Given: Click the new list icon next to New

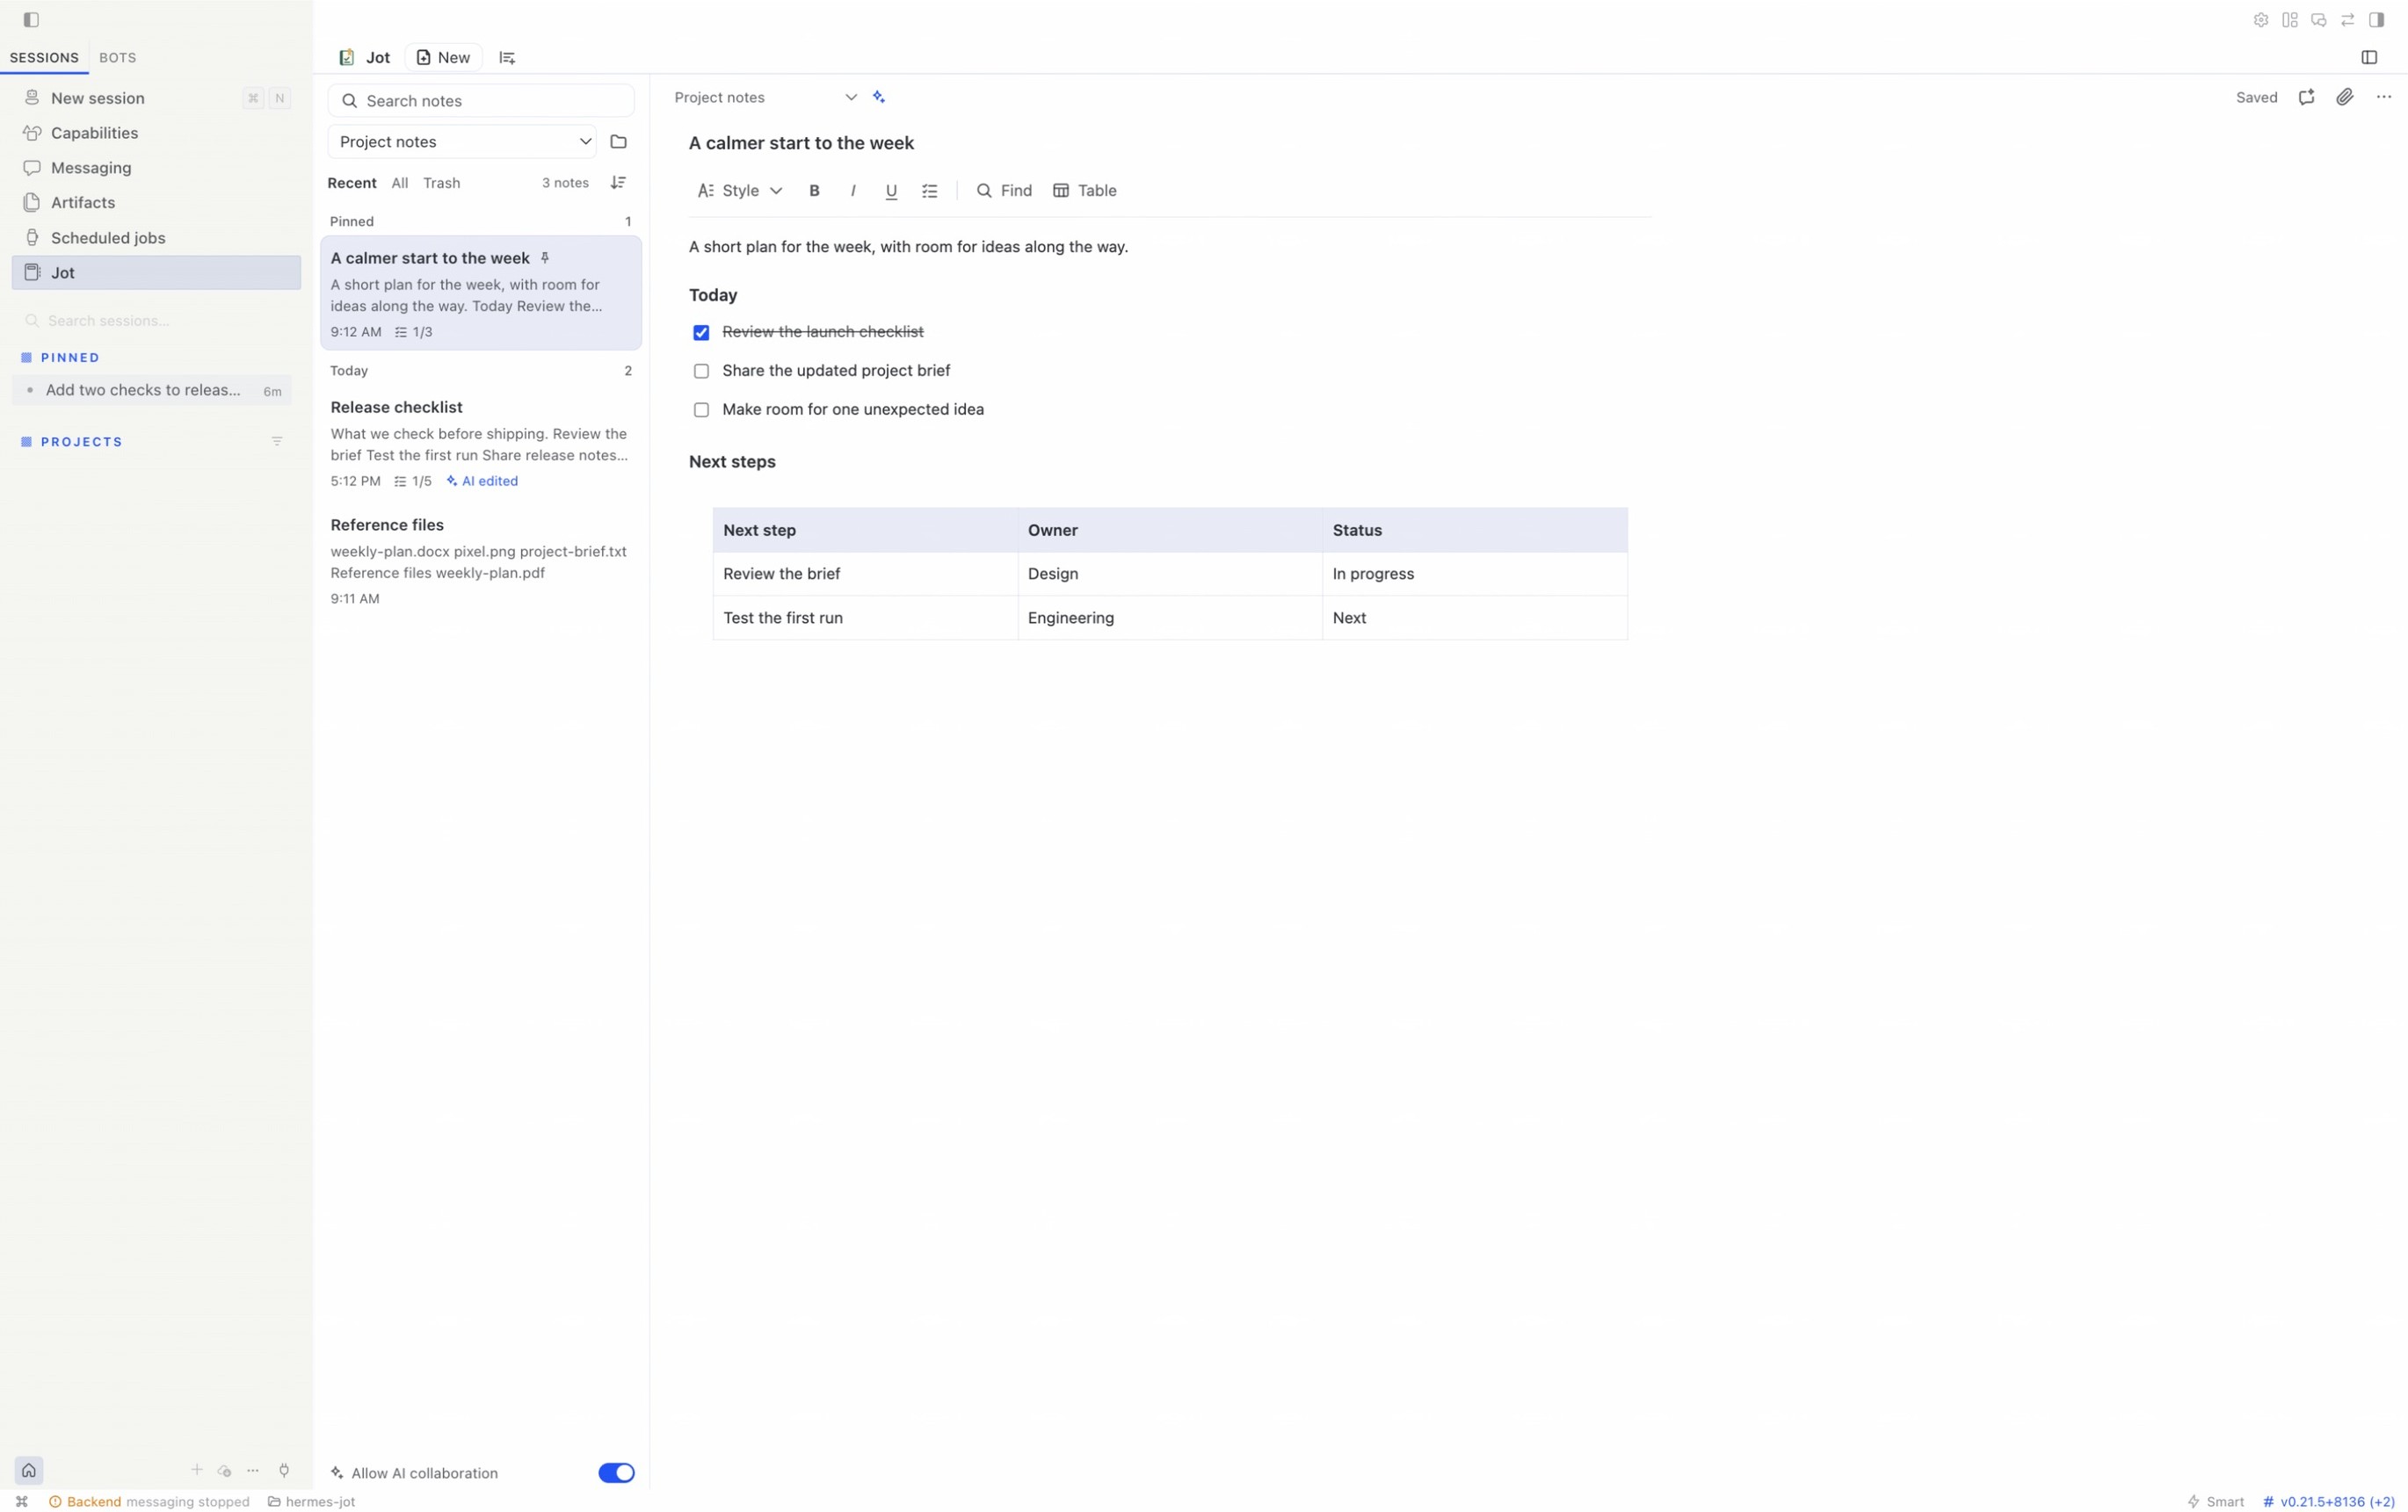Looking at the screenshot, I should 507,57.
